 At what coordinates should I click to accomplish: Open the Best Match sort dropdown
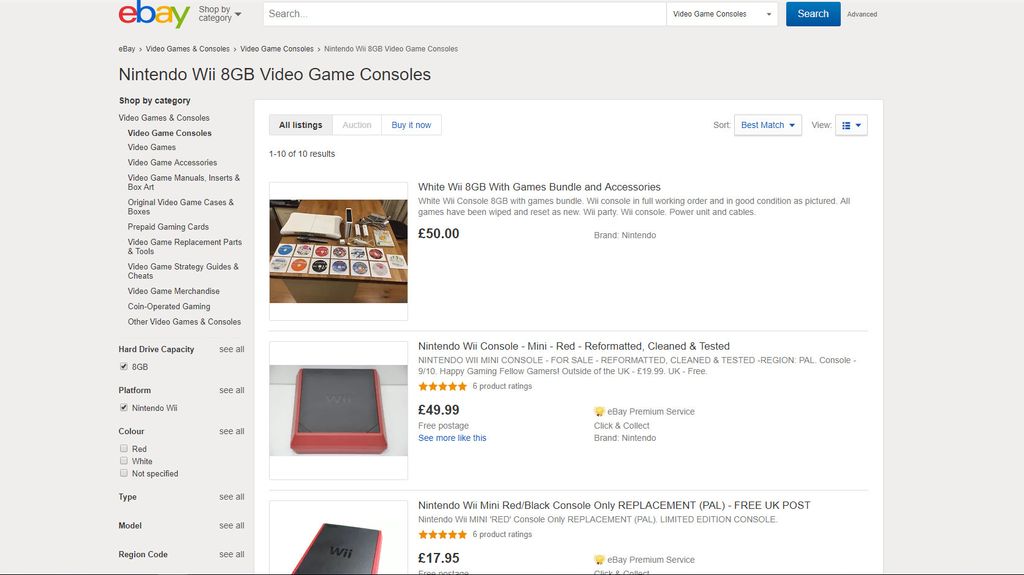(x=767, y=125)
